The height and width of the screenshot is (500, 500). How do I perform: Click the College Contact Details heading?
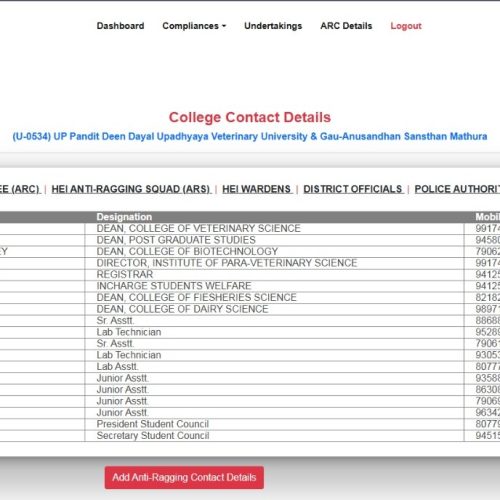tap(250, 117)
